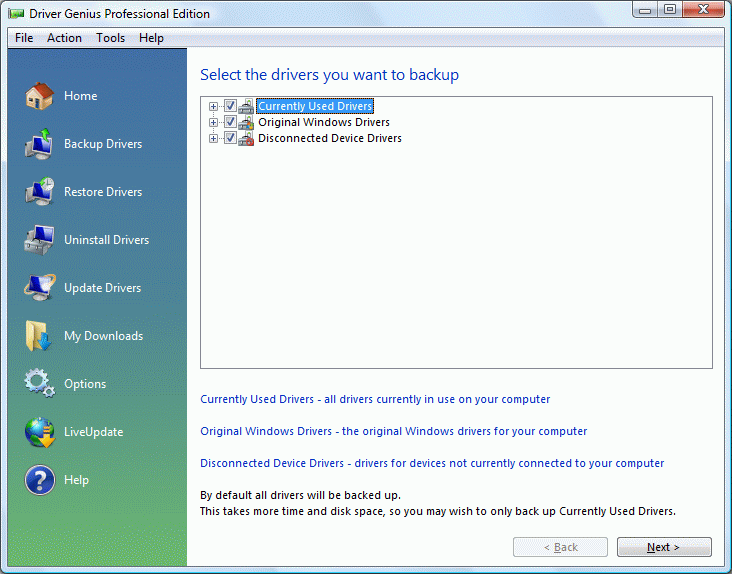This screenshot has width=732, height=574.
Task: Select the Restore Drivers sidebar icon
Action: (x=39, y=192)
